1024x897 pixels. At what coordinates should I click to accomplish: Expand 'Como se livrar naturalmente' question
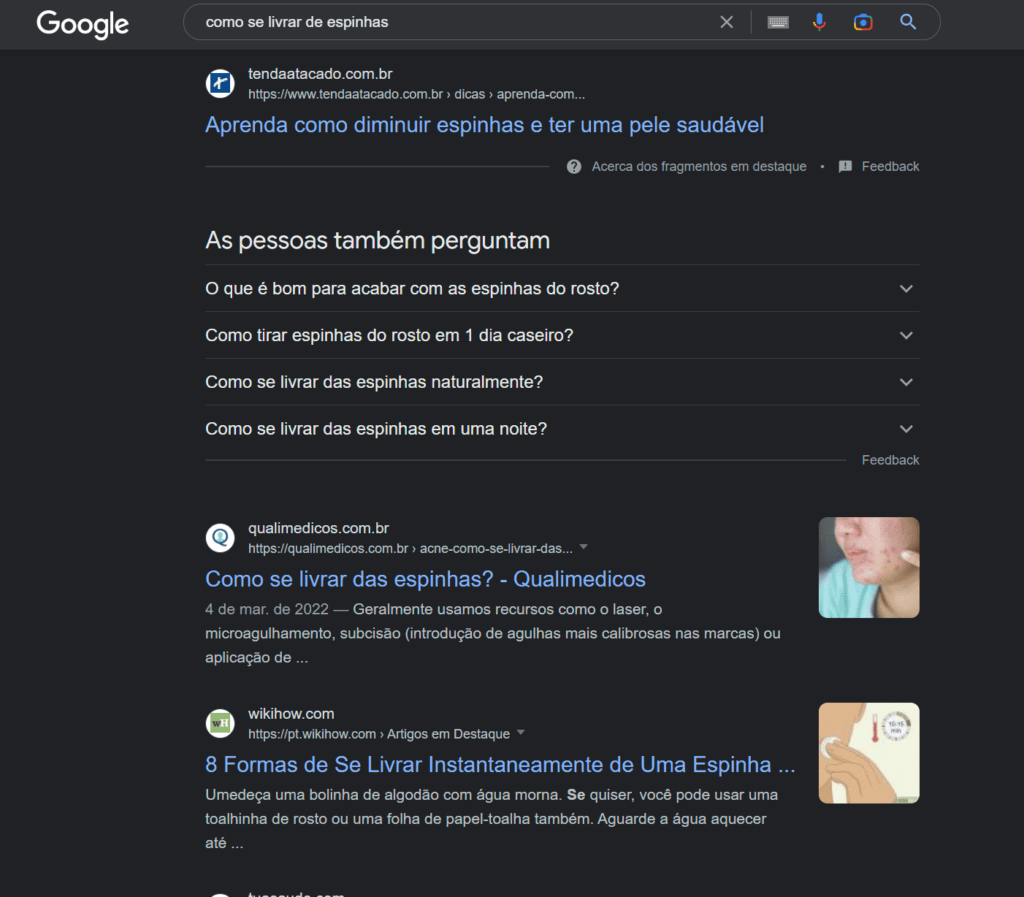(x=562, y=382)
